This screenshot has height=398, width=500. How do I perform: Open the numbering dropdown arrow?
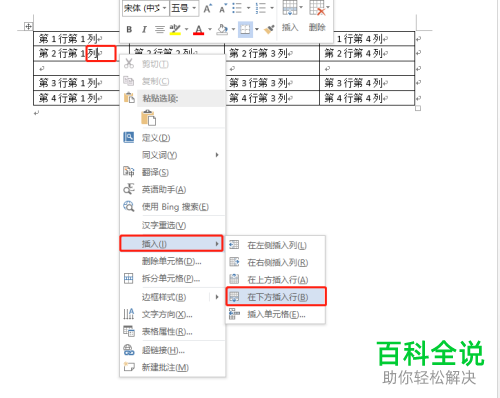[x=272, y=8]
